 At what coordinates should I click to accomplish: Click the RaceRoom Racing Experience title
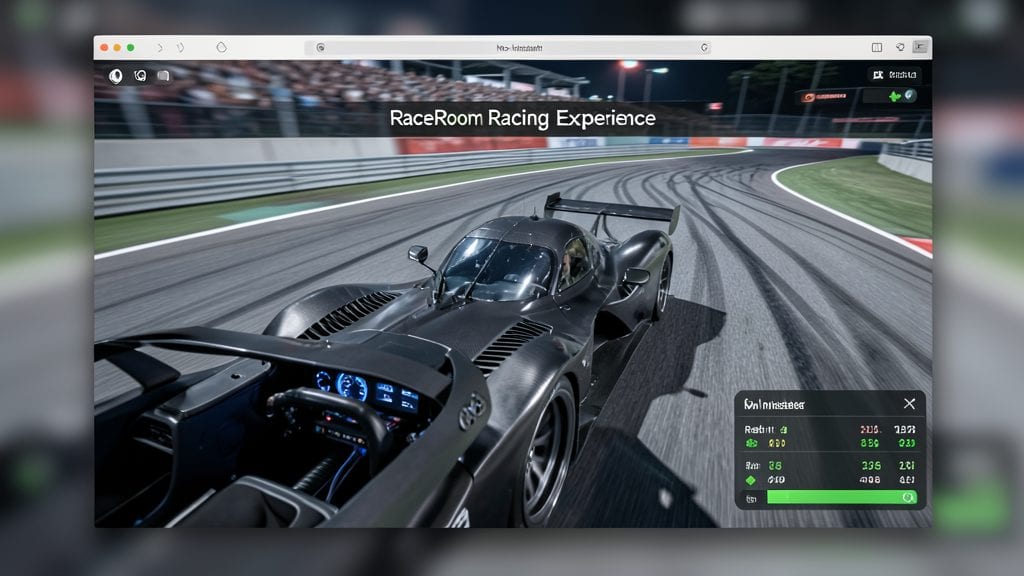(x=522, y=118)
